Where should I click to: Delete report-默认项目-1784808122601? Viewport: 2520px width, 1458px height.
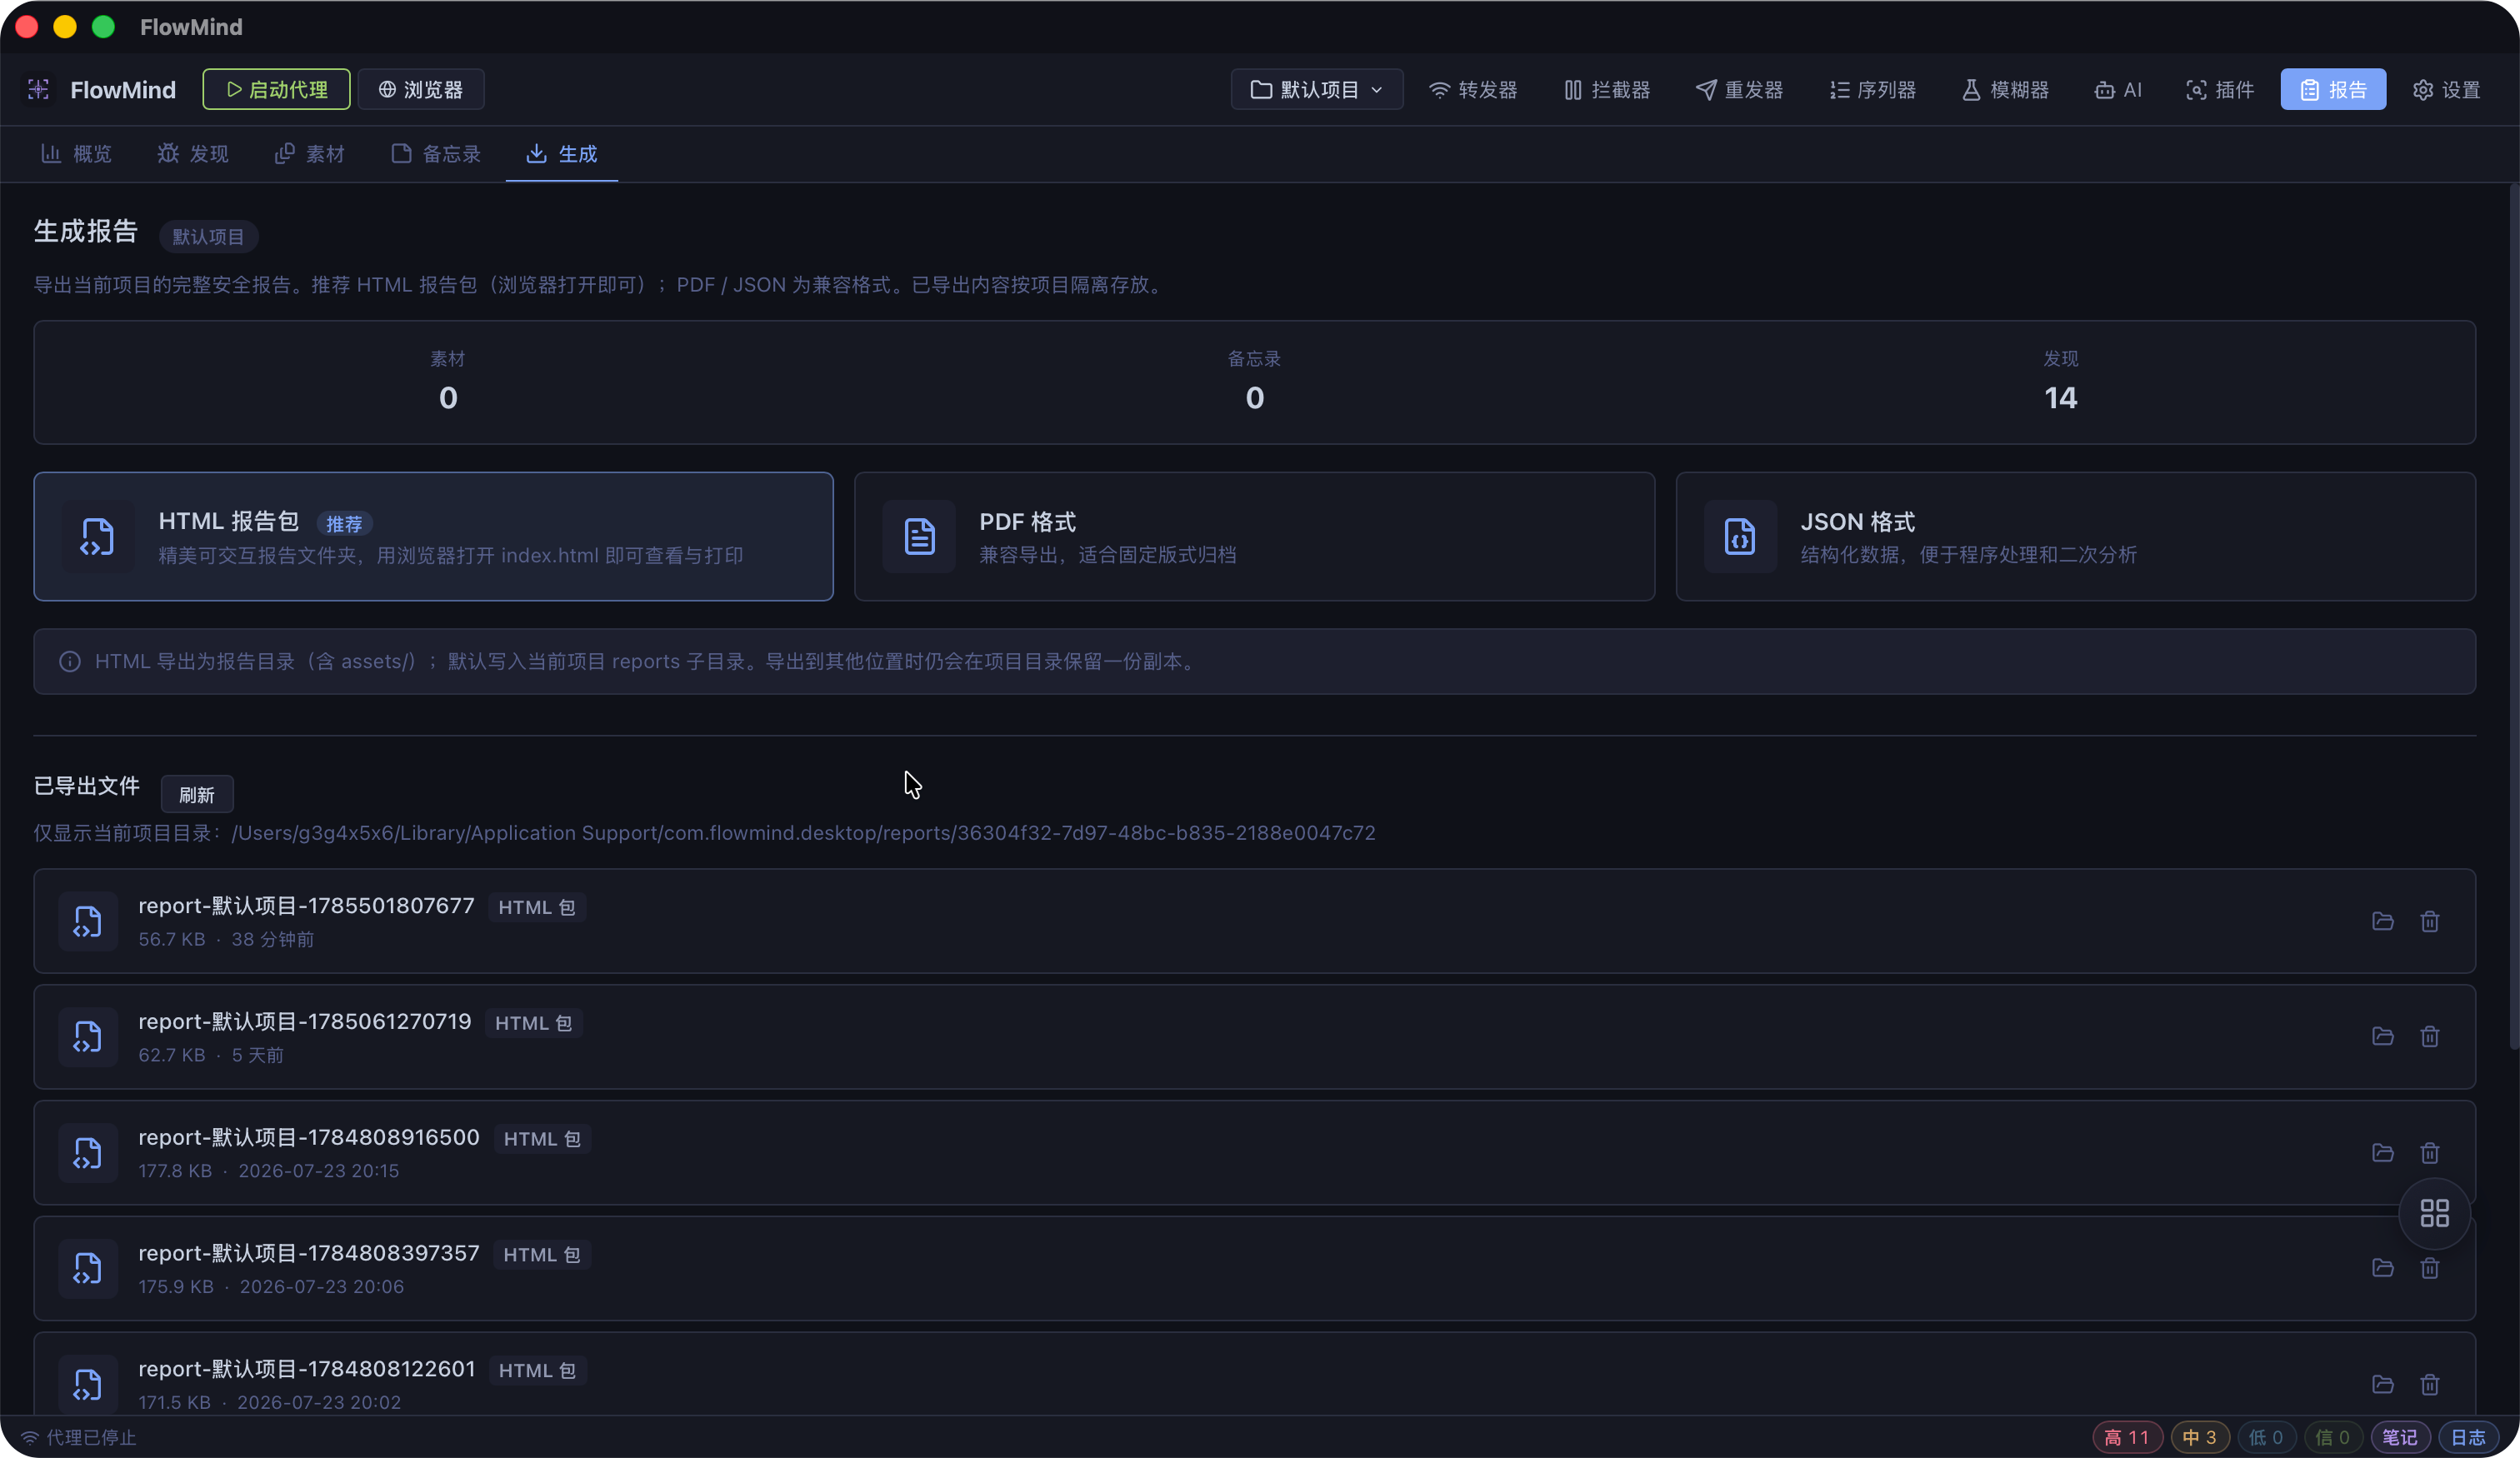click(x=2430, y=1385)
